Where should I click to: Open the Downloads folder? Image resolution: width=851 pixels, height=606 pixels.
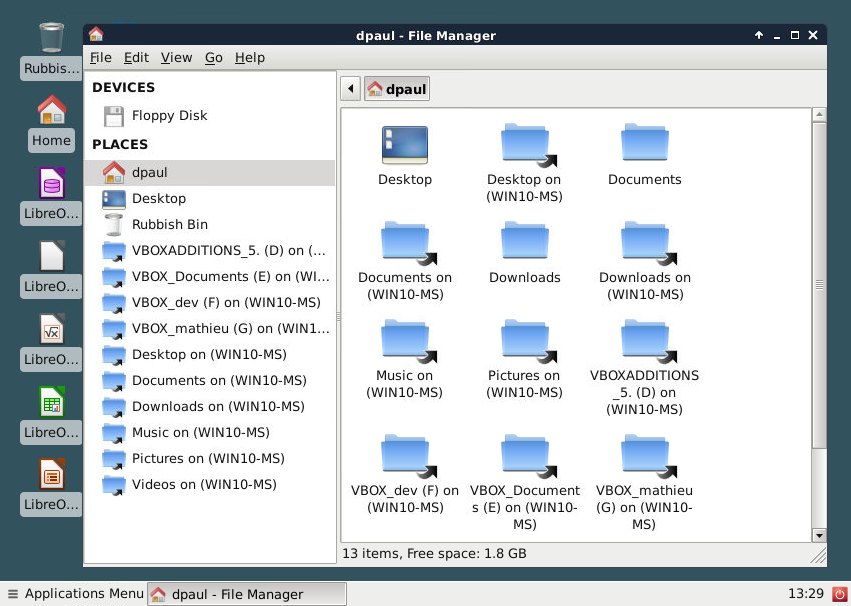(x=524, y=241)
